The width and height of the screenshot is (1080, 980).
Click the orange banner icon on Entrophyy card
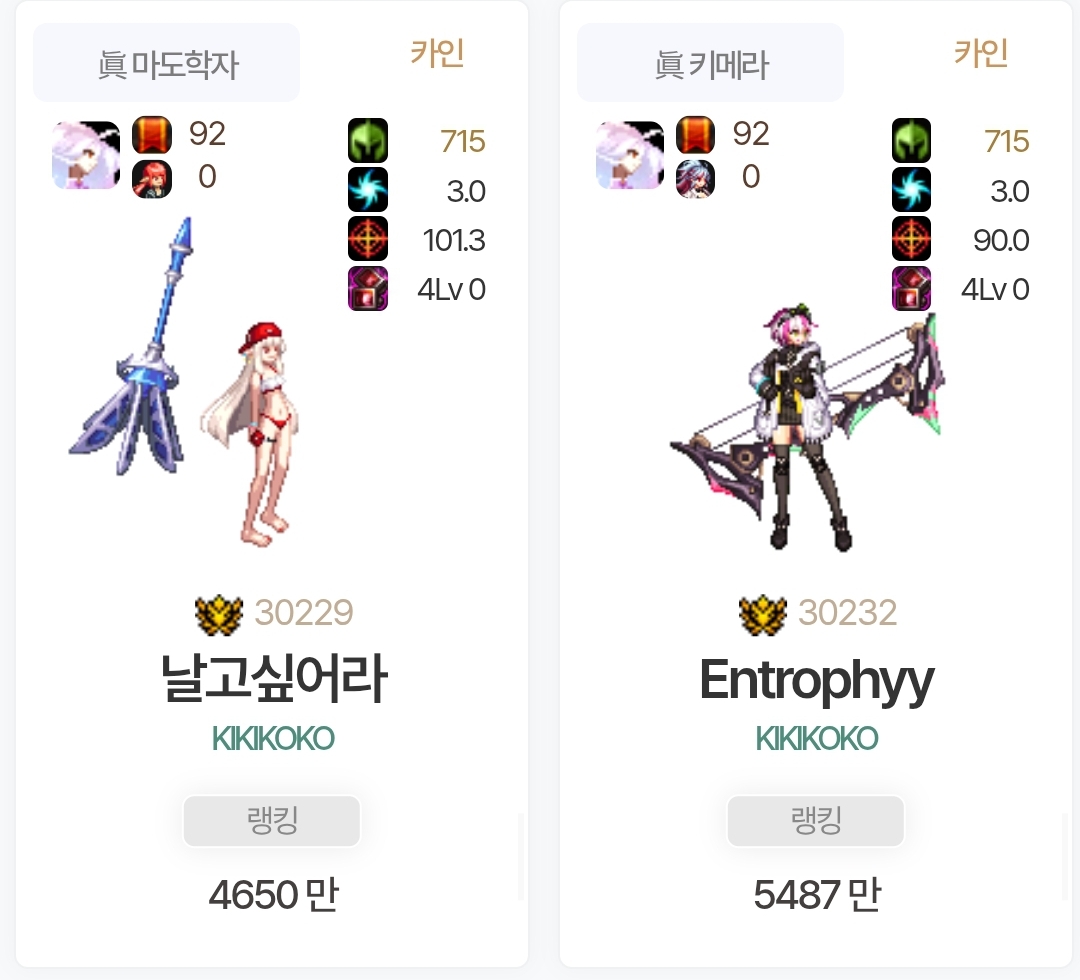click(696, 135)
